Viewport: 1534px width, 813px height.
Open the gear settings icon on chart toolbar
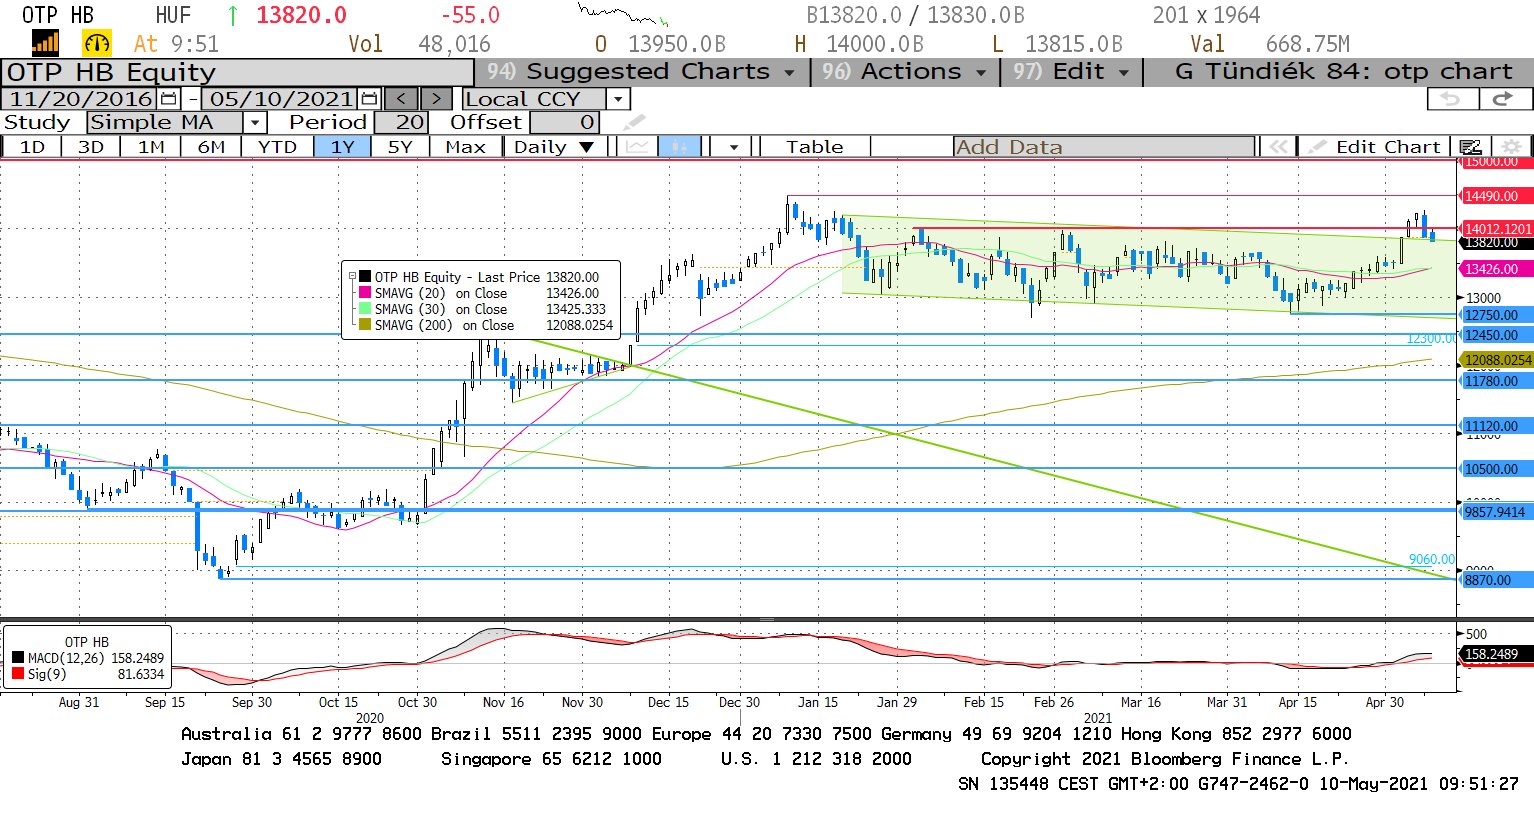1511,147
